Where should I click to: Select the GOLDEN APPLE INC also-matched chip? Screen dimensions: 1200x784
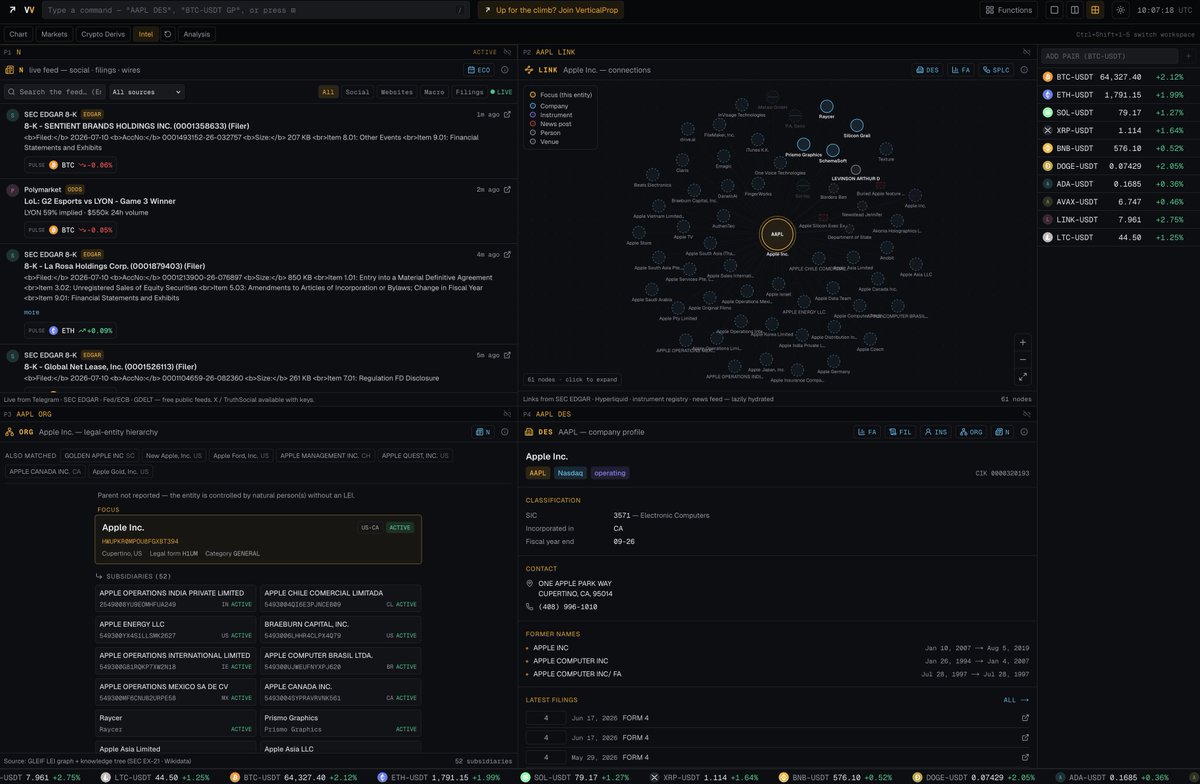99,455
